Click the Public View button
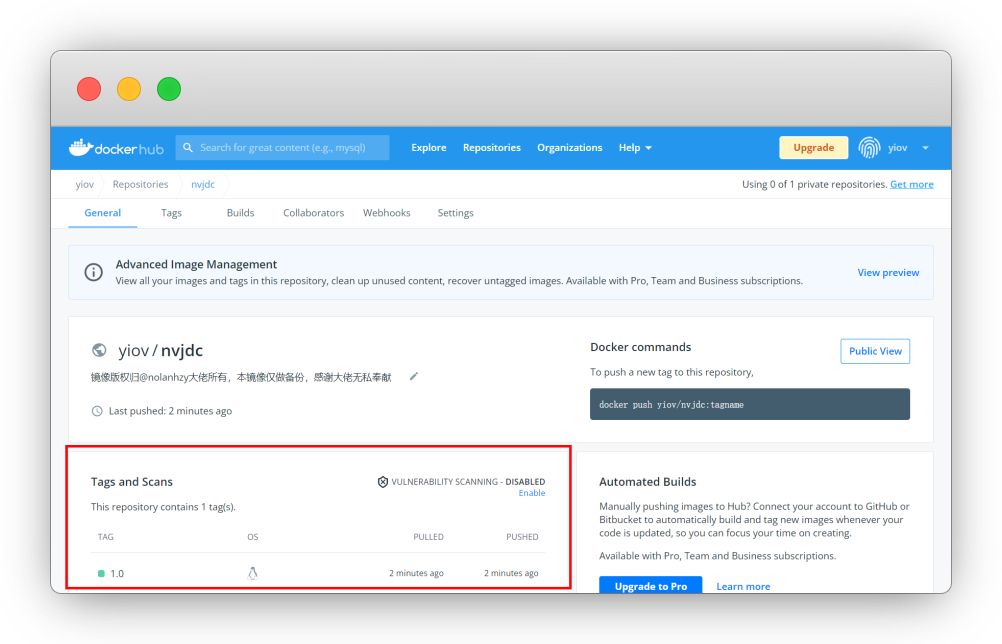This screenshot has height=644, width=1002. coord(875,351)
